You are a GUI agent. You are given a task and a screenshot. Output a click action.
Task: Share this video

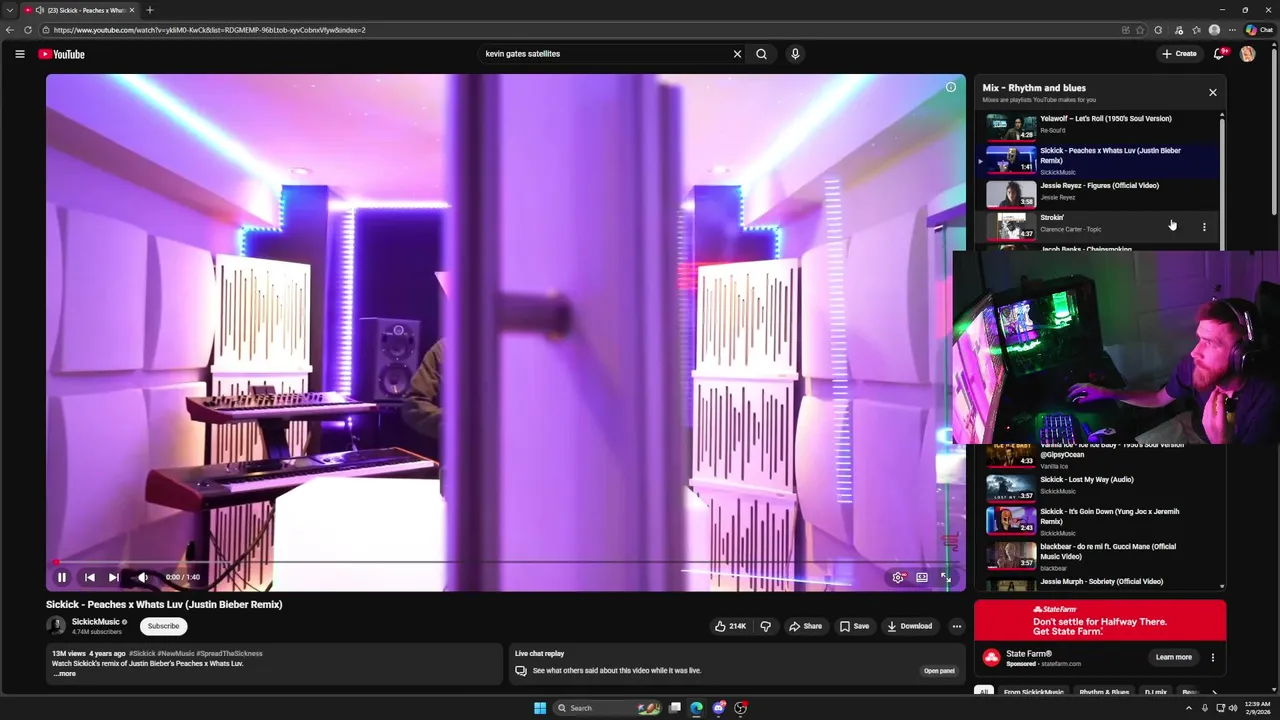805,626
